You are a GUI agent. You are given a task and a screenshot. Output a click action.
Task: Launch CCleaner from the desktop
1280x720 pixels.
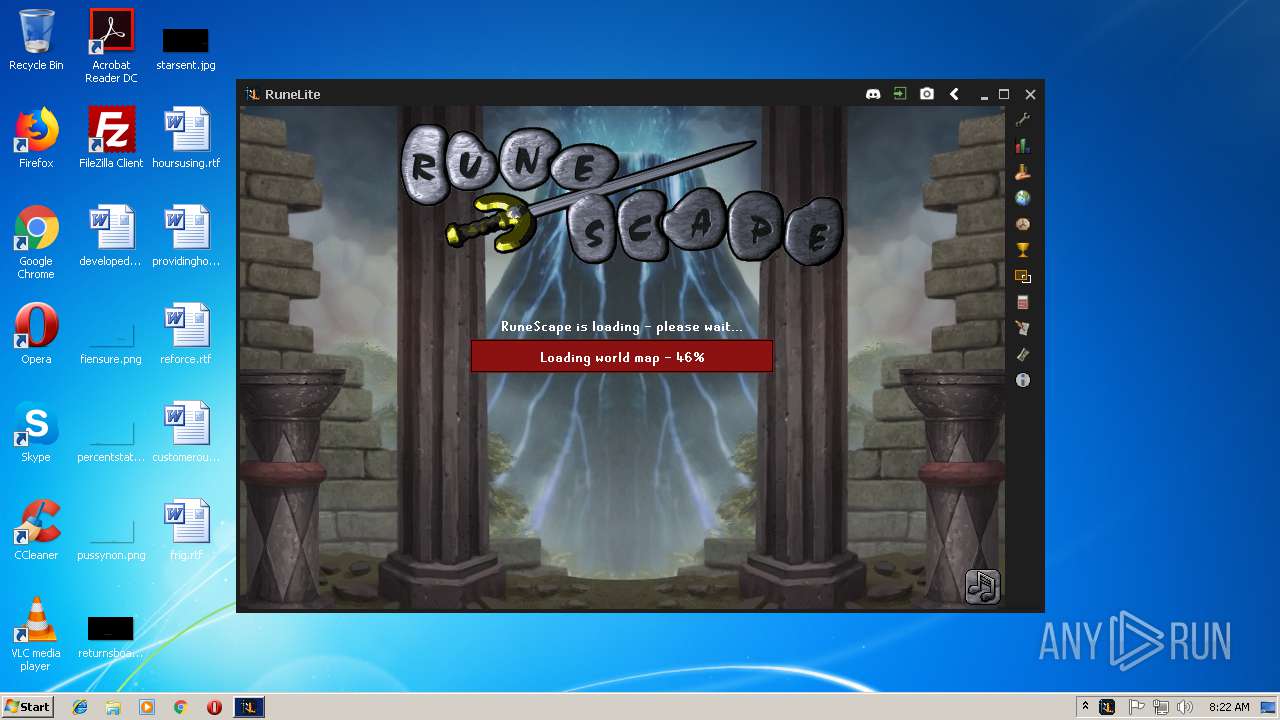36,530
